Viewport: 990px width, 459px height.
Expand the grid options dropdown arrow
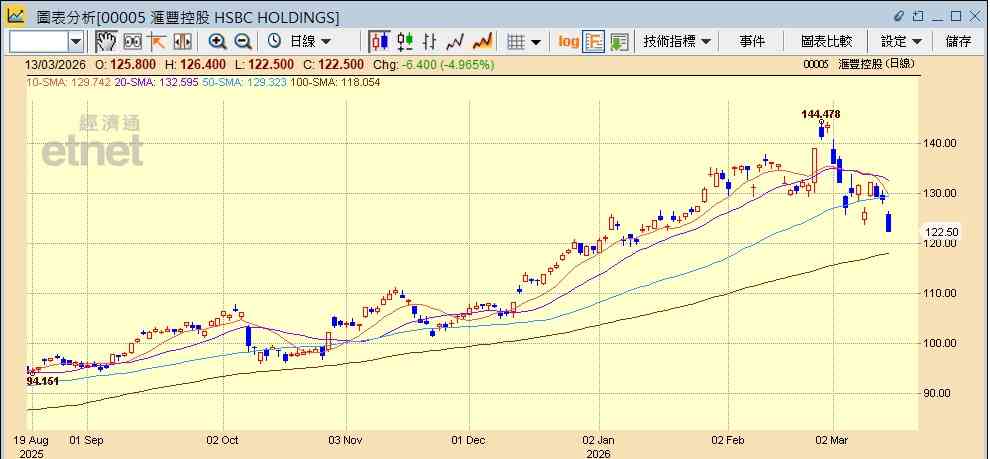click(536, 42)
